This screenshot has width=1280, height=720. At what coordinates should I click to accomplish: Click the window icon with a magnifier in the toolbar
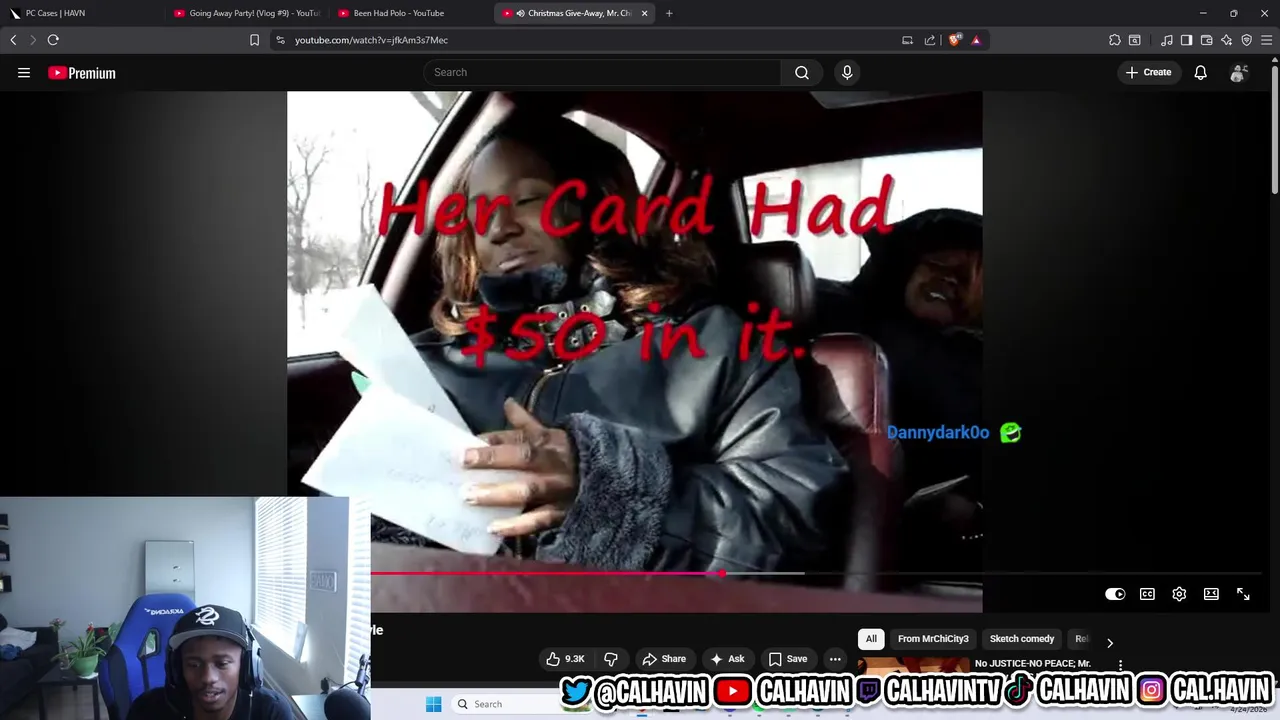(1135, 40)
